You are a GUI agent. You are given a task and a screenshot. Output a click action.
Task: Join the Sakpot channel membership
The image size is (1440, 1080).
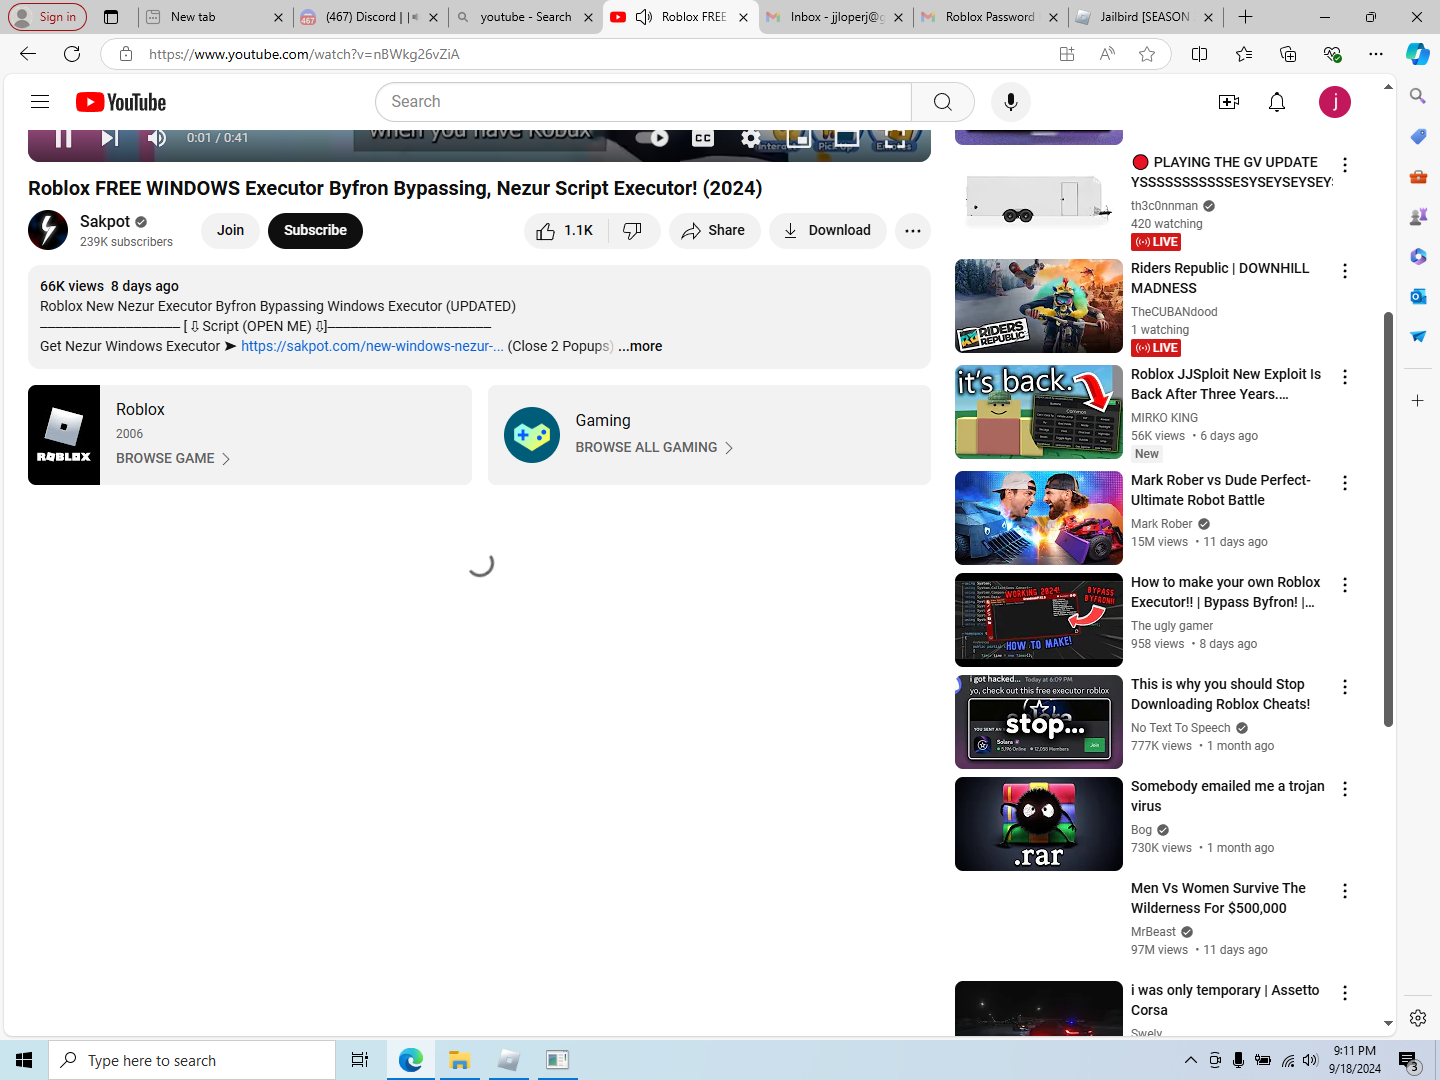pyautogui.click(x=230, y=230)
